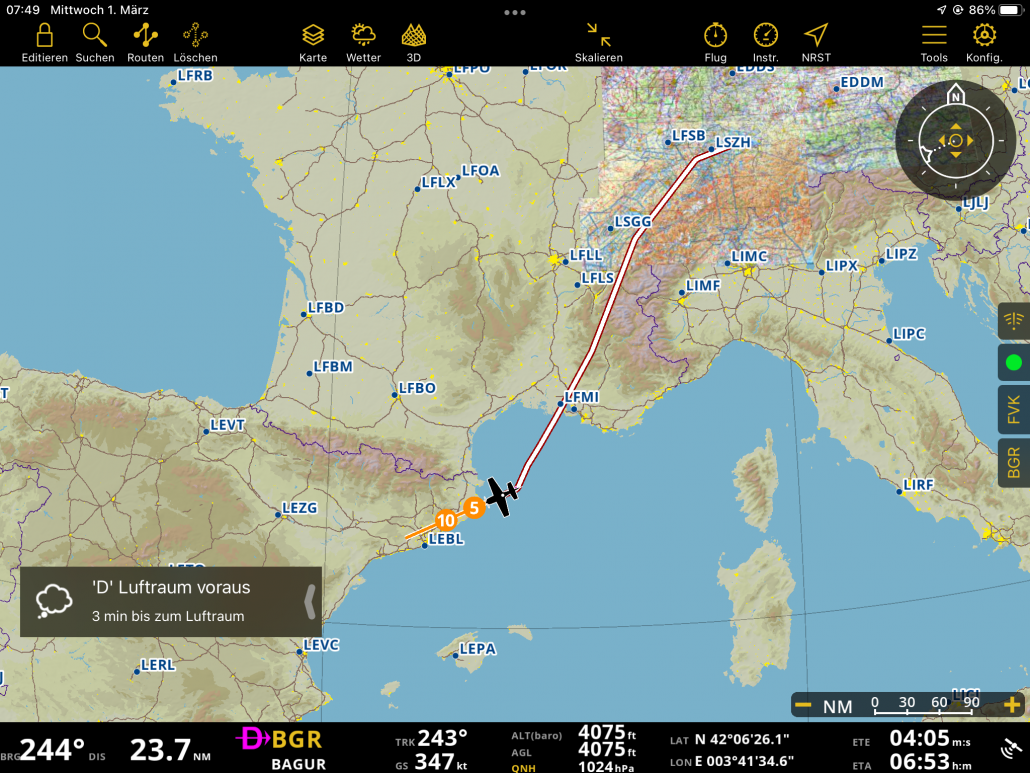Screen dimensions: 1030x773
Task: Collapse the 'D' Luftraum voraus warning
Action: (x=310, y=601)
